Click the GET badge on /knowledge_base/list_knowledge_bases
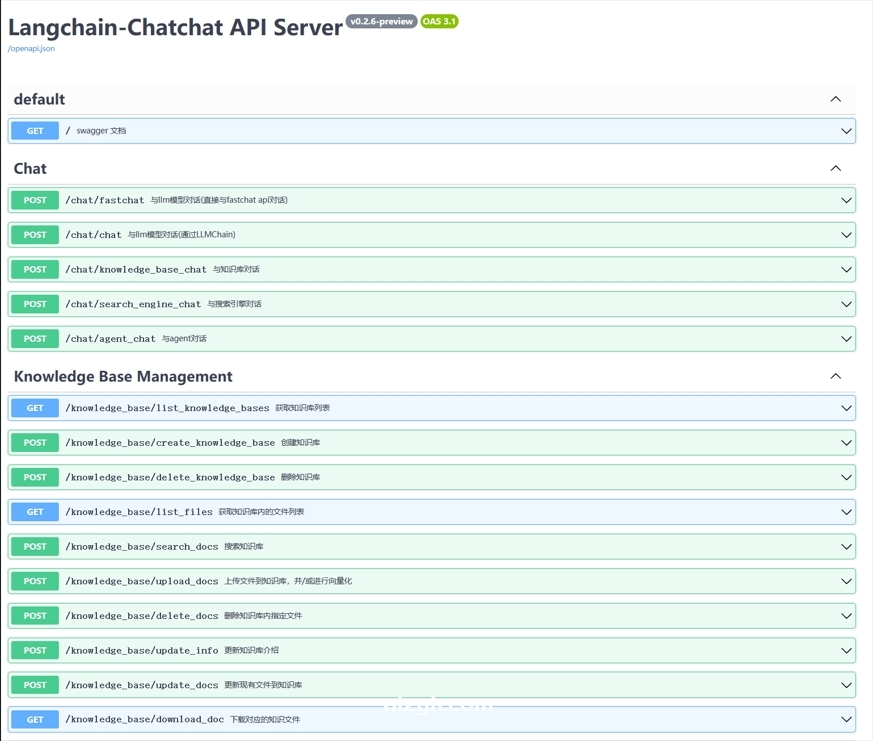 pyautogui.click(x=33, y=407)
